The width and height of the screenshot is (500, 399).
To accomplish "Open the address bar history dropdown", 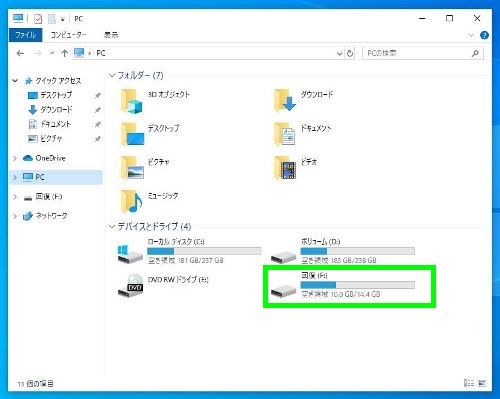I will 339,53.
